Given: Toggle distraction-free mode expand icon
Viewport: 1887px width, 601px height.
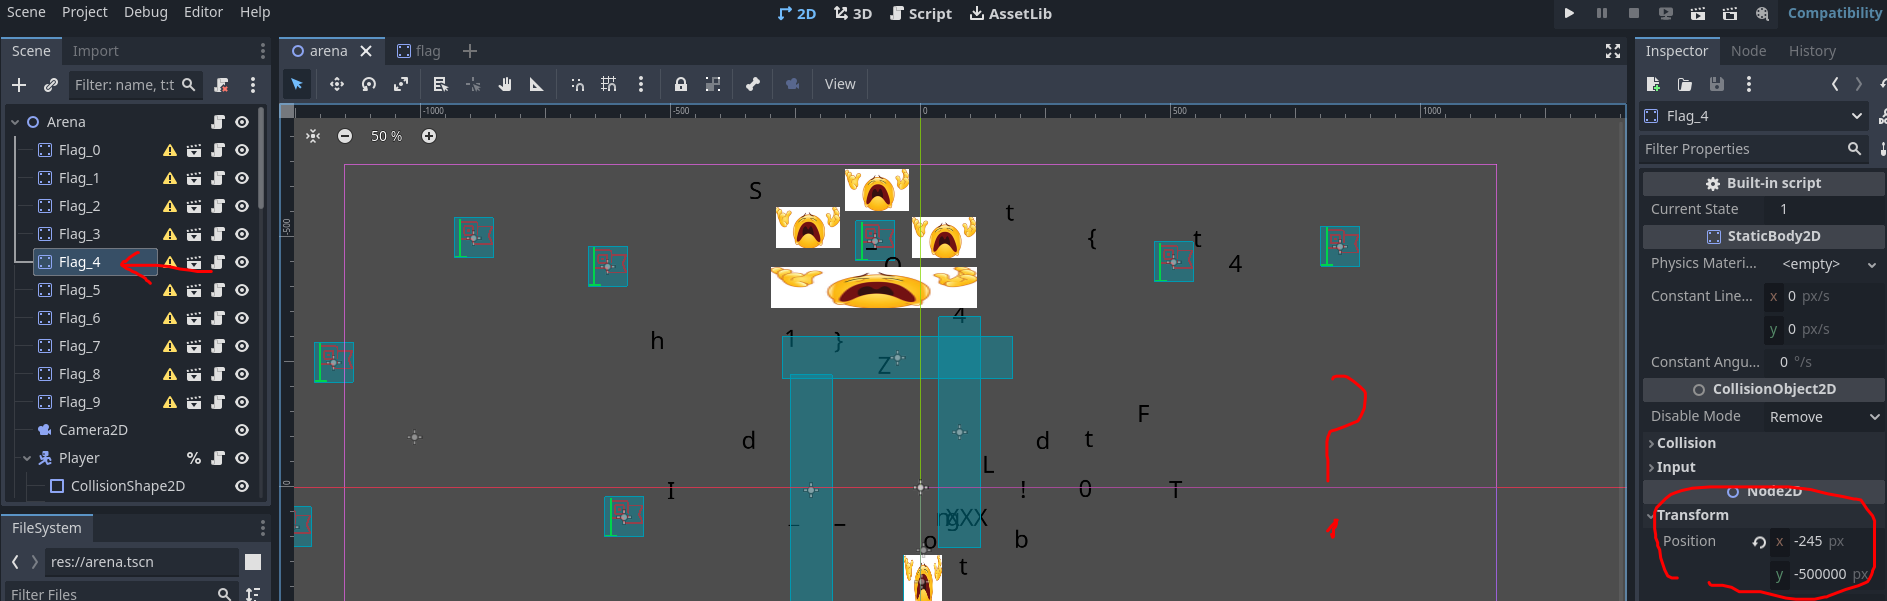Looking at the screenshot, I should pyautogui.click(x=1613, y=51).
